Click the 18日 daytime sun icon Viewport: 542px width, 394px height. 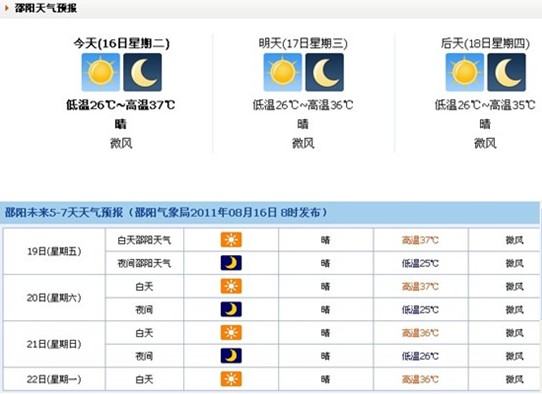pos(465,72)
